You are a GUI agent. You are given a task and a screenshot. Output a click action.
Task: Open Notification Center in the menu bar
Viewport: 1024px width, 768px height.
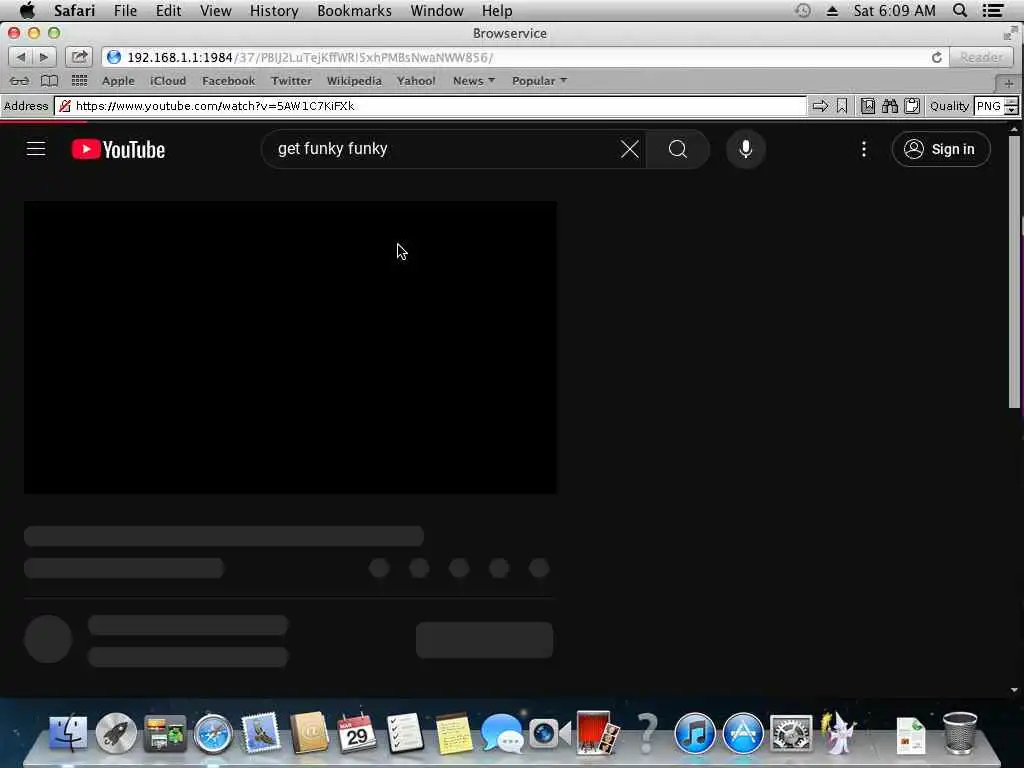tap(993, 10)
